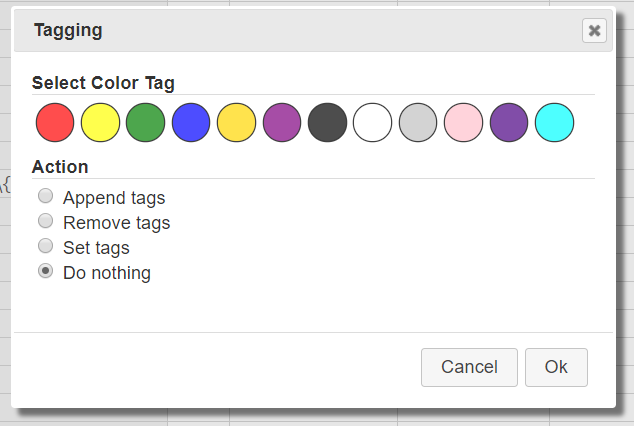
Task: Pick the white color tag
Action: coord(373,122)
